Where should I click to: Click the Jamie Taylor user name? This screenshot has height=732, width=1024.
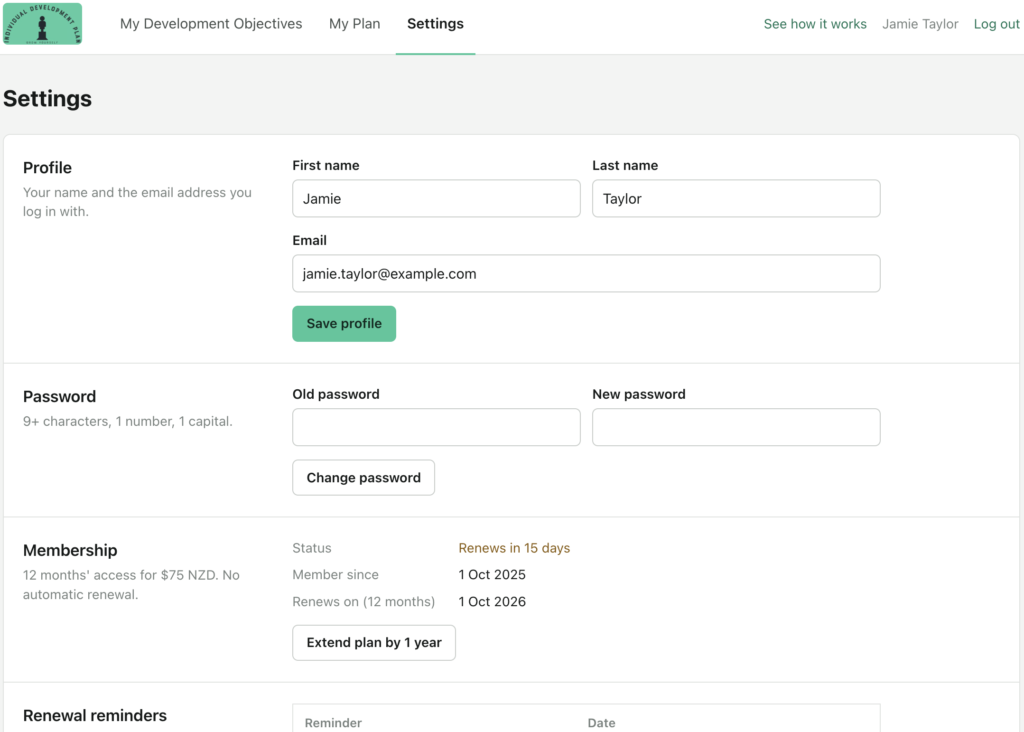click(x=920, y=24)
